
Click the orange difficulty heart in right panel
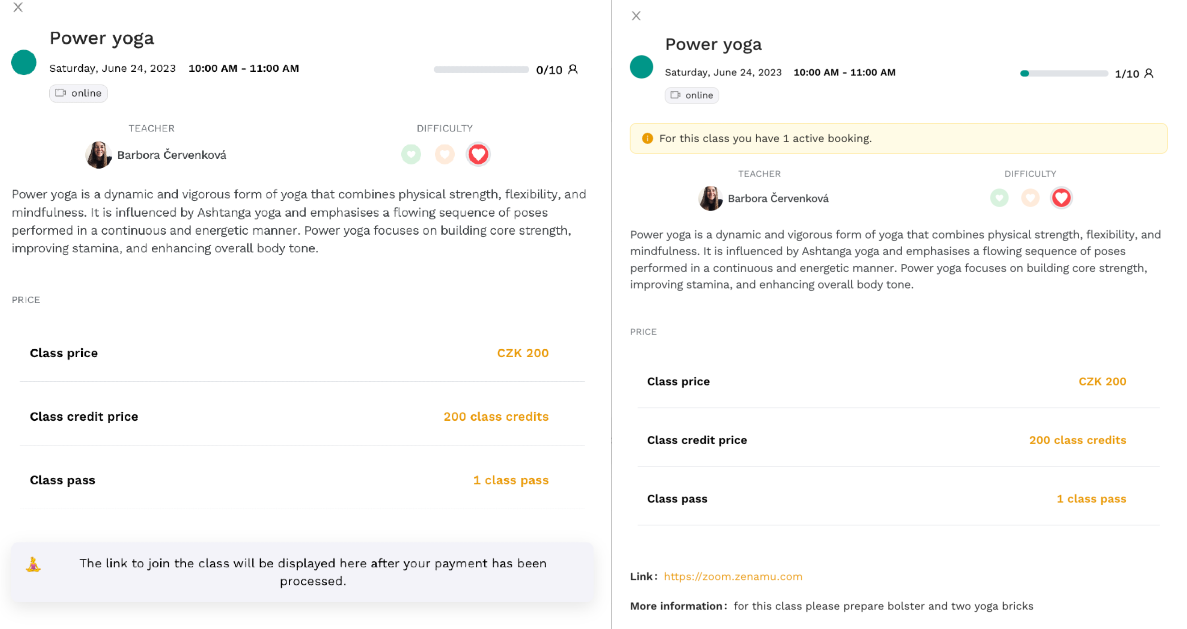pyautogui.click(x=1030, y=198)
